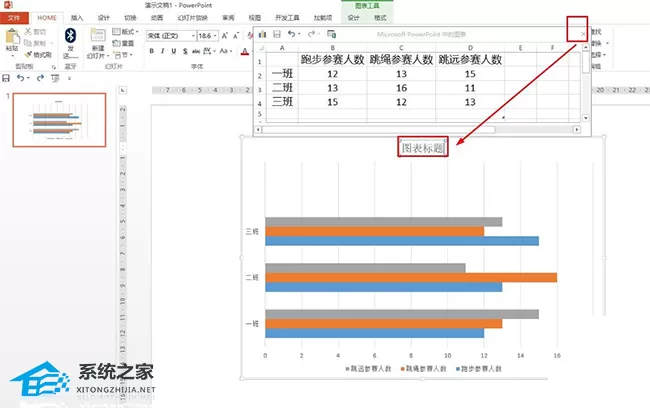Click the Cut scissors icon
This screenshot has height=408, width=650.
coord(28,32)
